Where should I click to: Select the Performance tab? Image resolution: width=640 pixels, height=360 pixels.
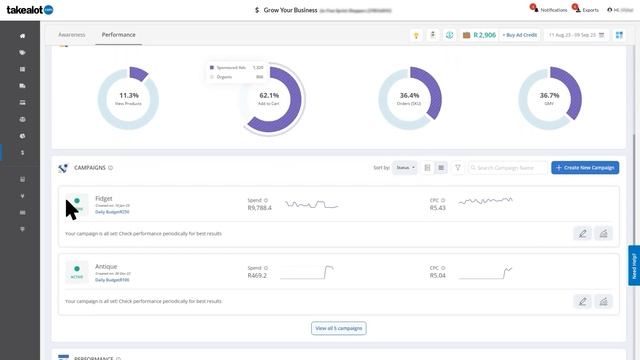[x=118, y=35]
